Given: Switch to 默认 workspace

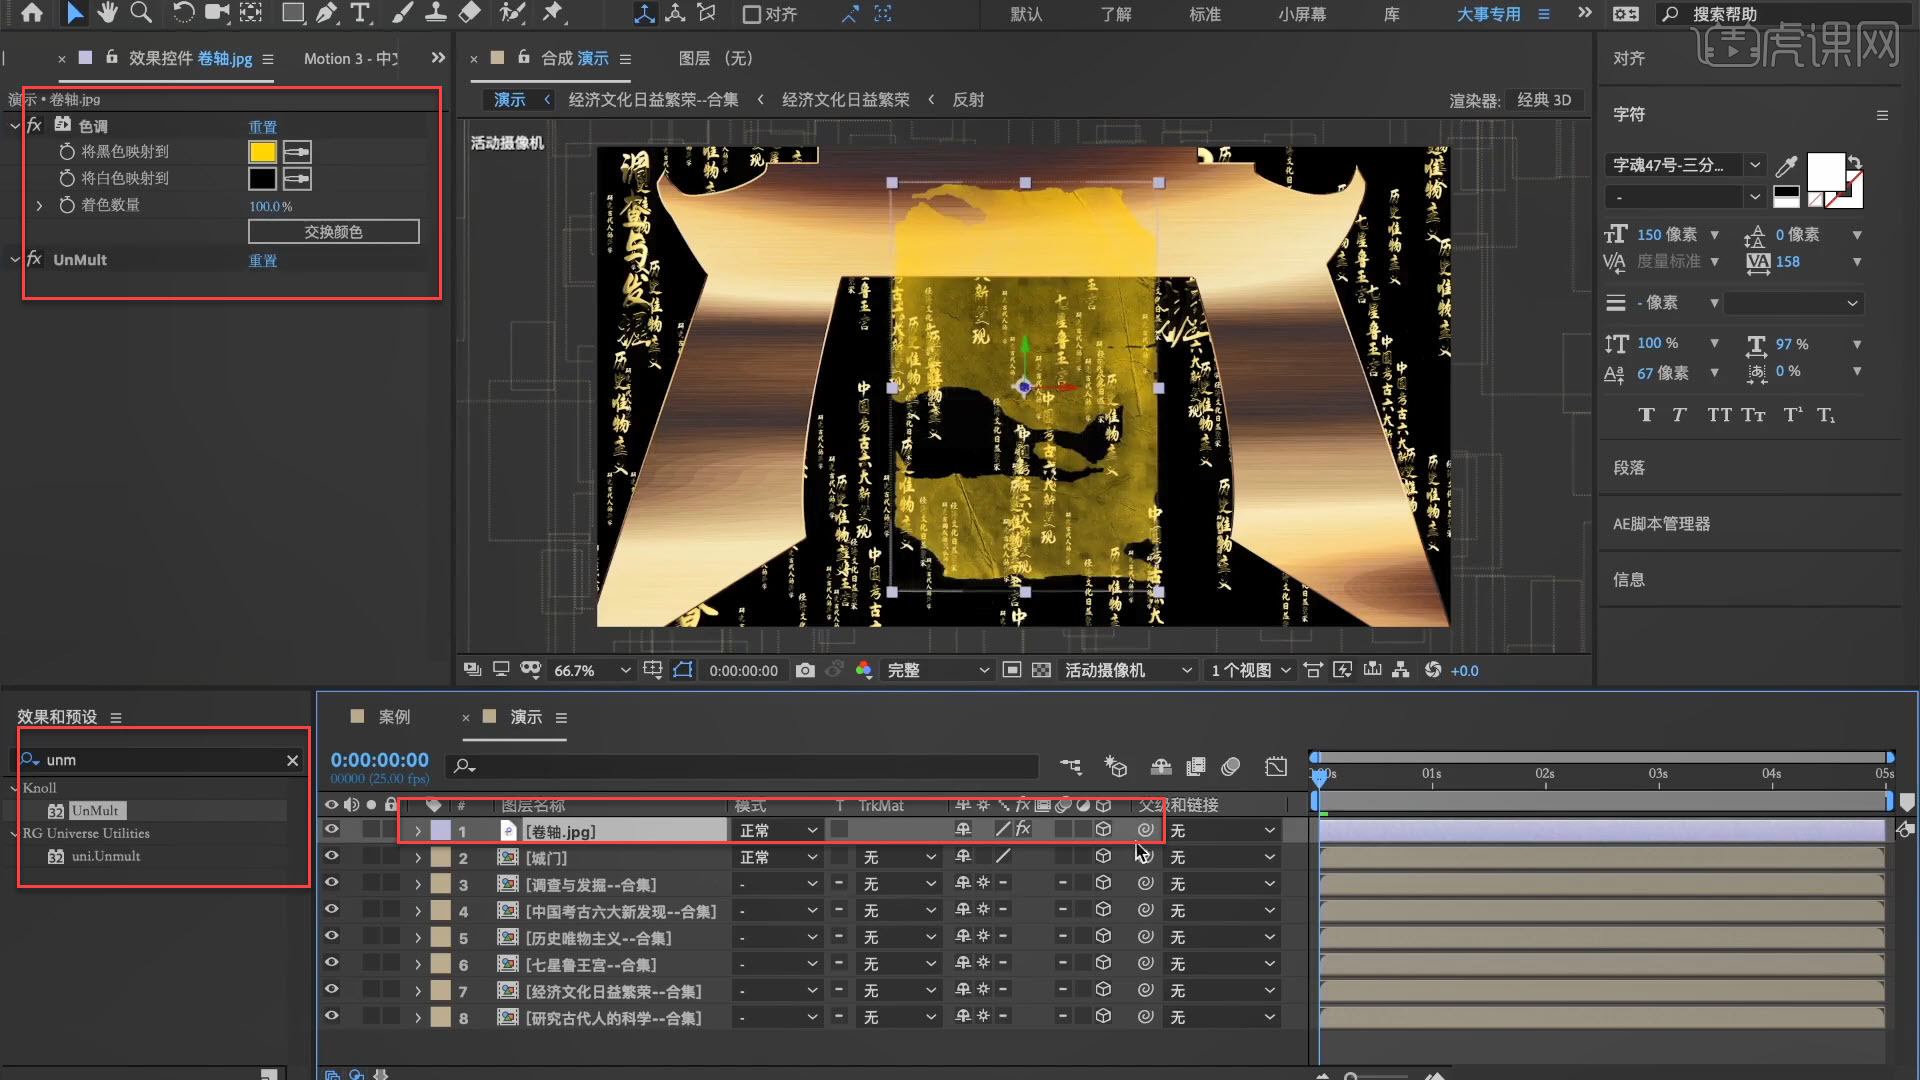Looking at the screenshot, I should [1026, 14].
